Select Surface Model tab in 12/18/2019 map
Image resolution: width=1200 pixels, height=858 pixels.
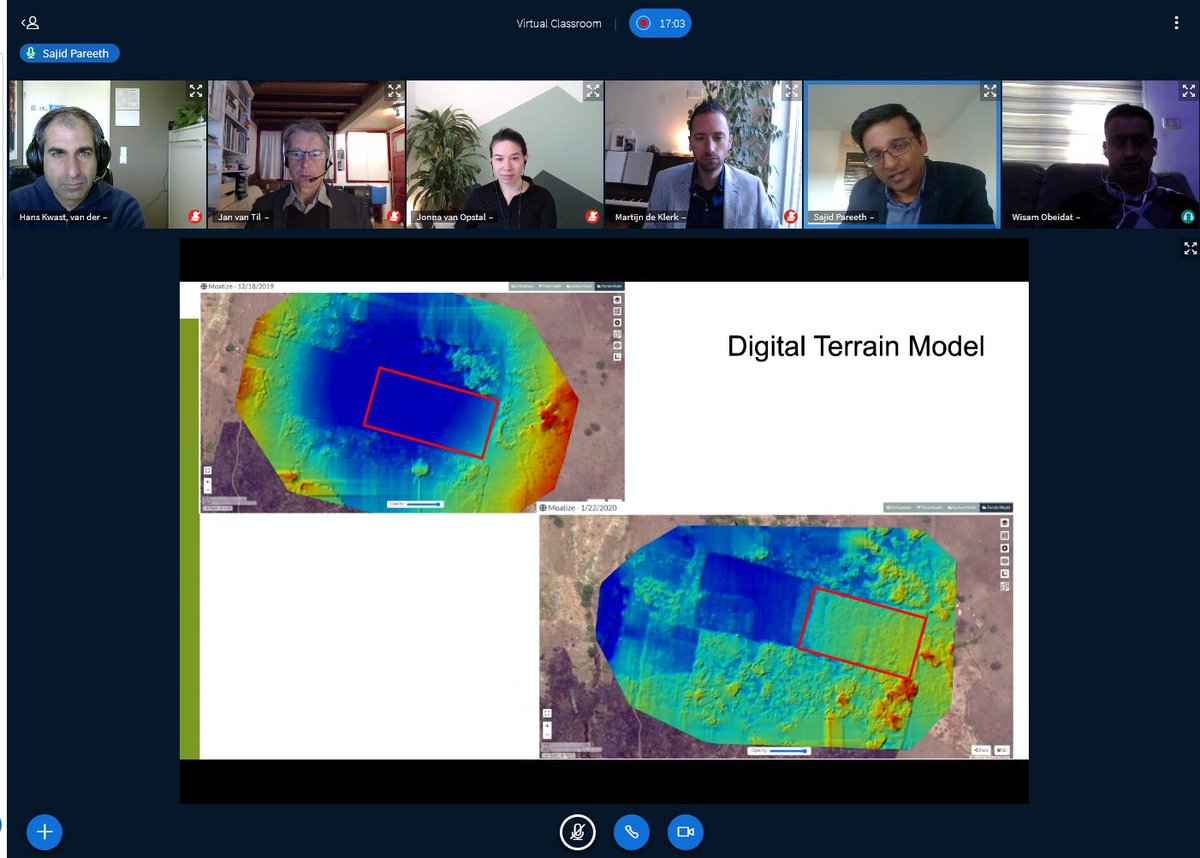tap(580, 286)
